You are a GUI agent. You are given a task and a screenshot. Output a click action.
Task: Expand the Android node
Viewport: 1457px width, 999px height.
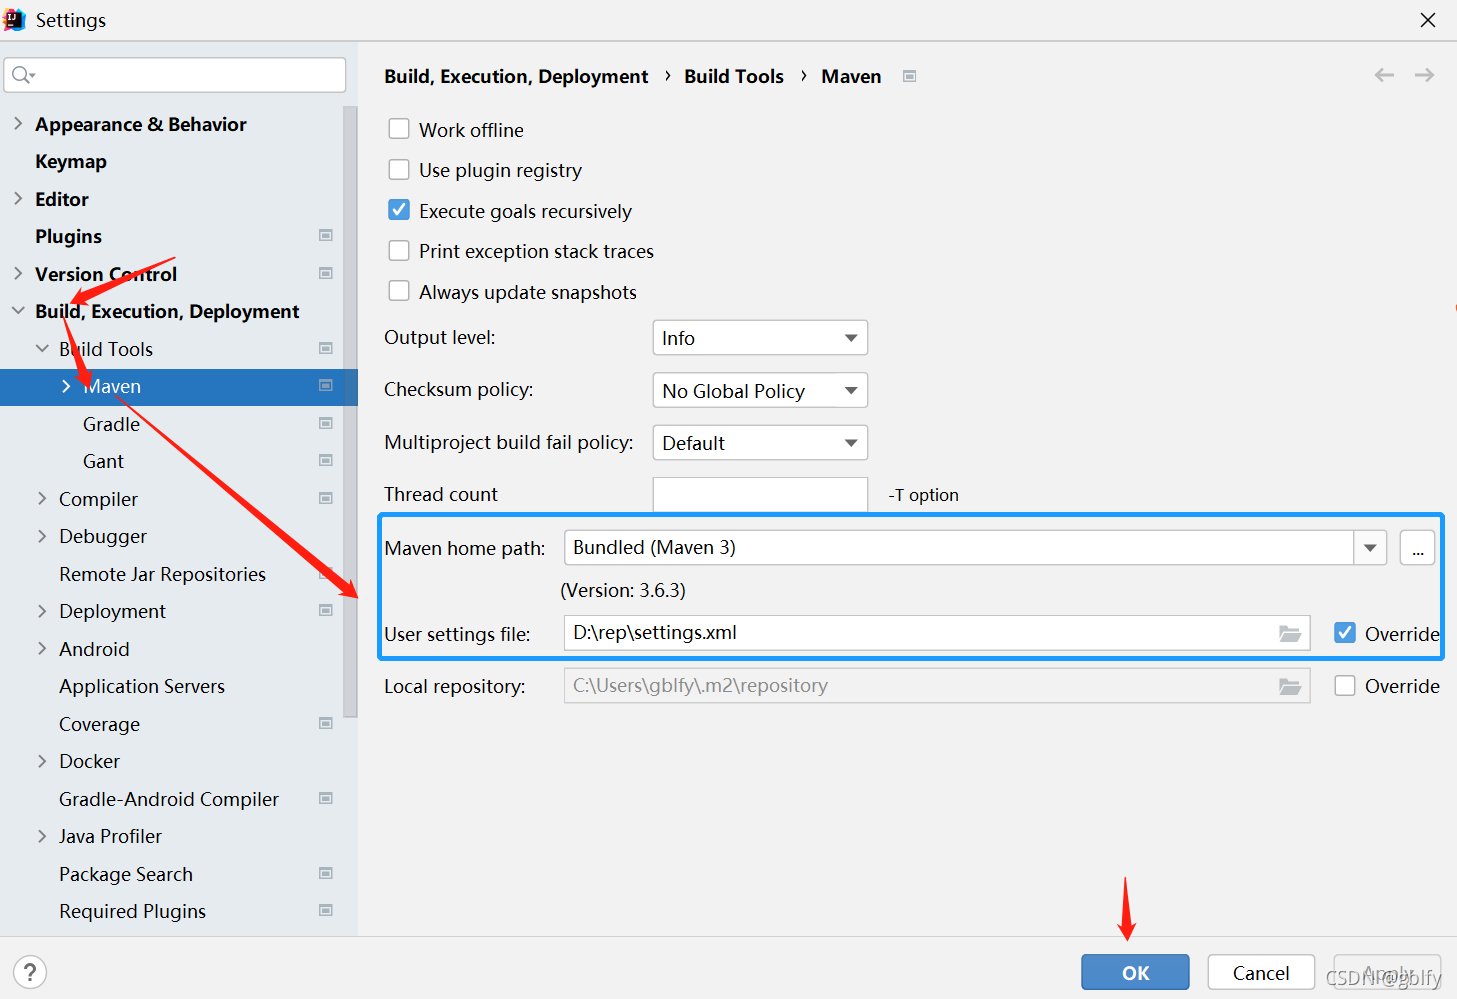tap(42, 648)
